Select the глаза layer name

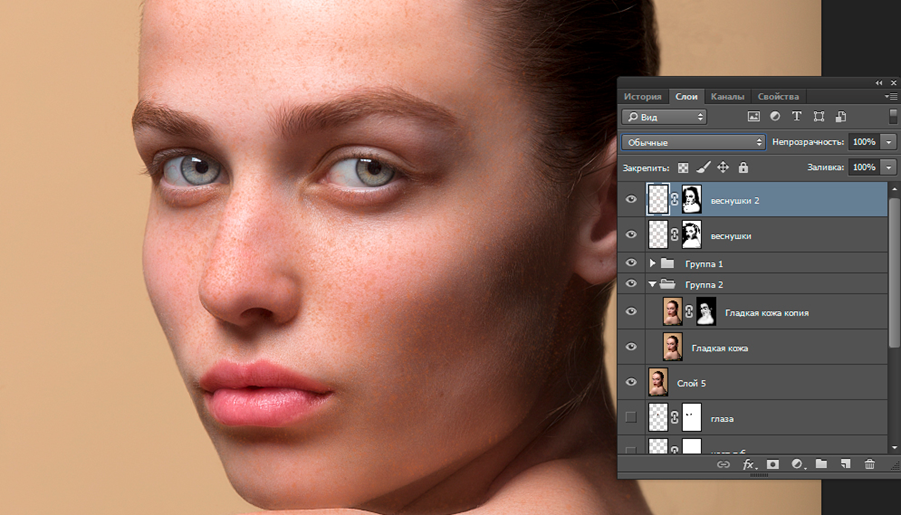click(x=722, y=419)
